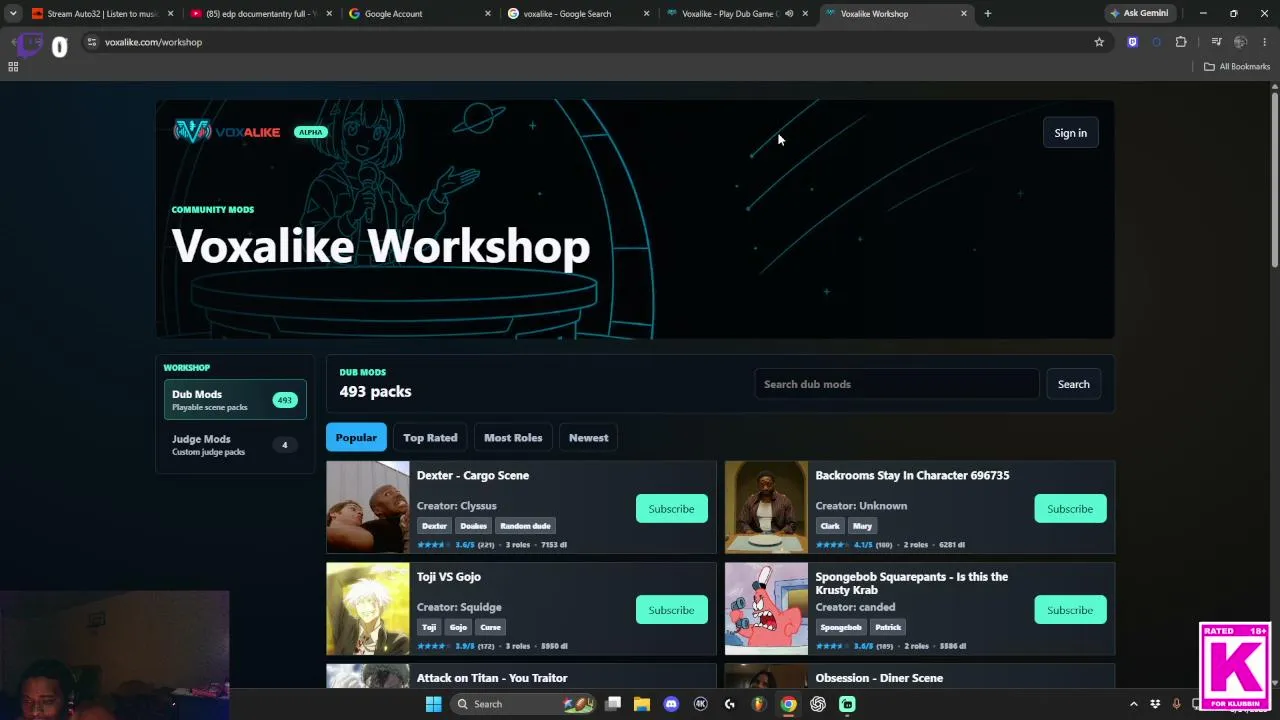Select the Popular sort tab
1280x720 pixels.
pyautogui.click(x=356, y=438)
